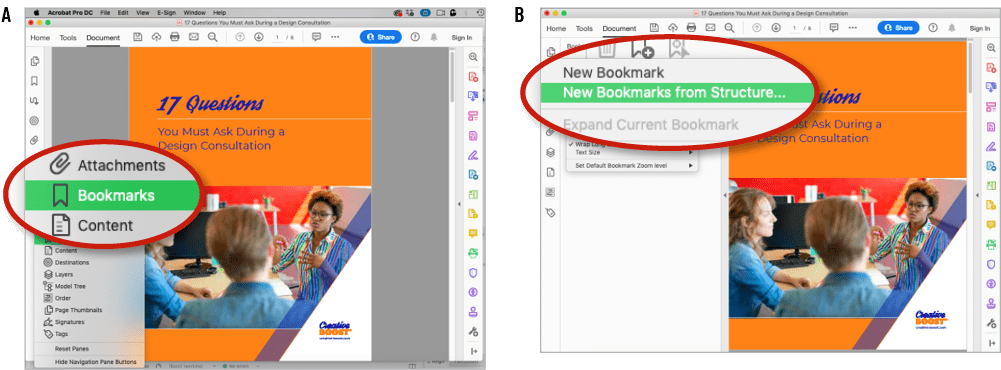
Task: Click the Share button in window B
Action: tap(898, 27)
